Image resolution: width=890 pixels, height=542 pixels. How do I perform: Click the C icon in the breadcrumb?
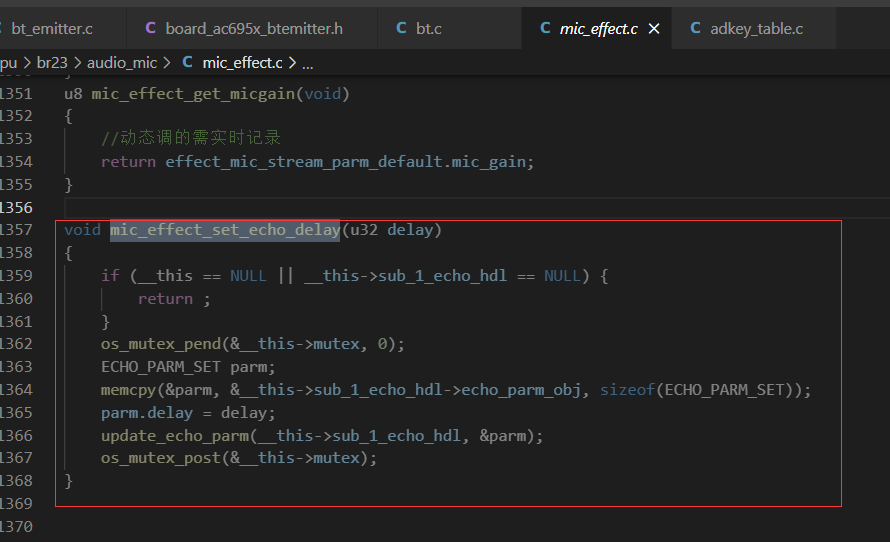coord(187,62)
